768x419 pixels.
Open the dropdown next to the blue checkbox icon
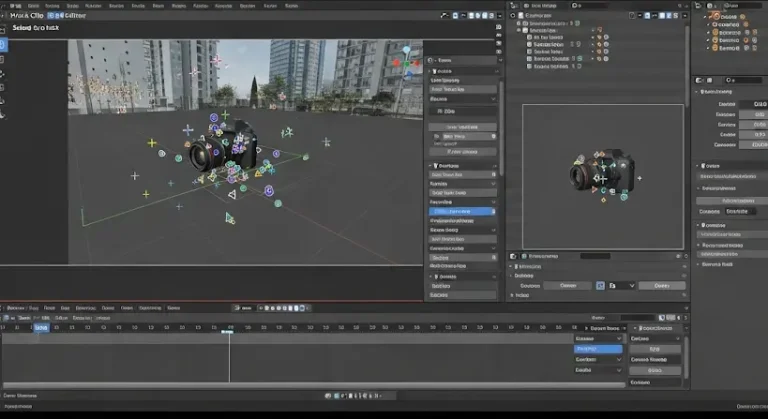621,286
